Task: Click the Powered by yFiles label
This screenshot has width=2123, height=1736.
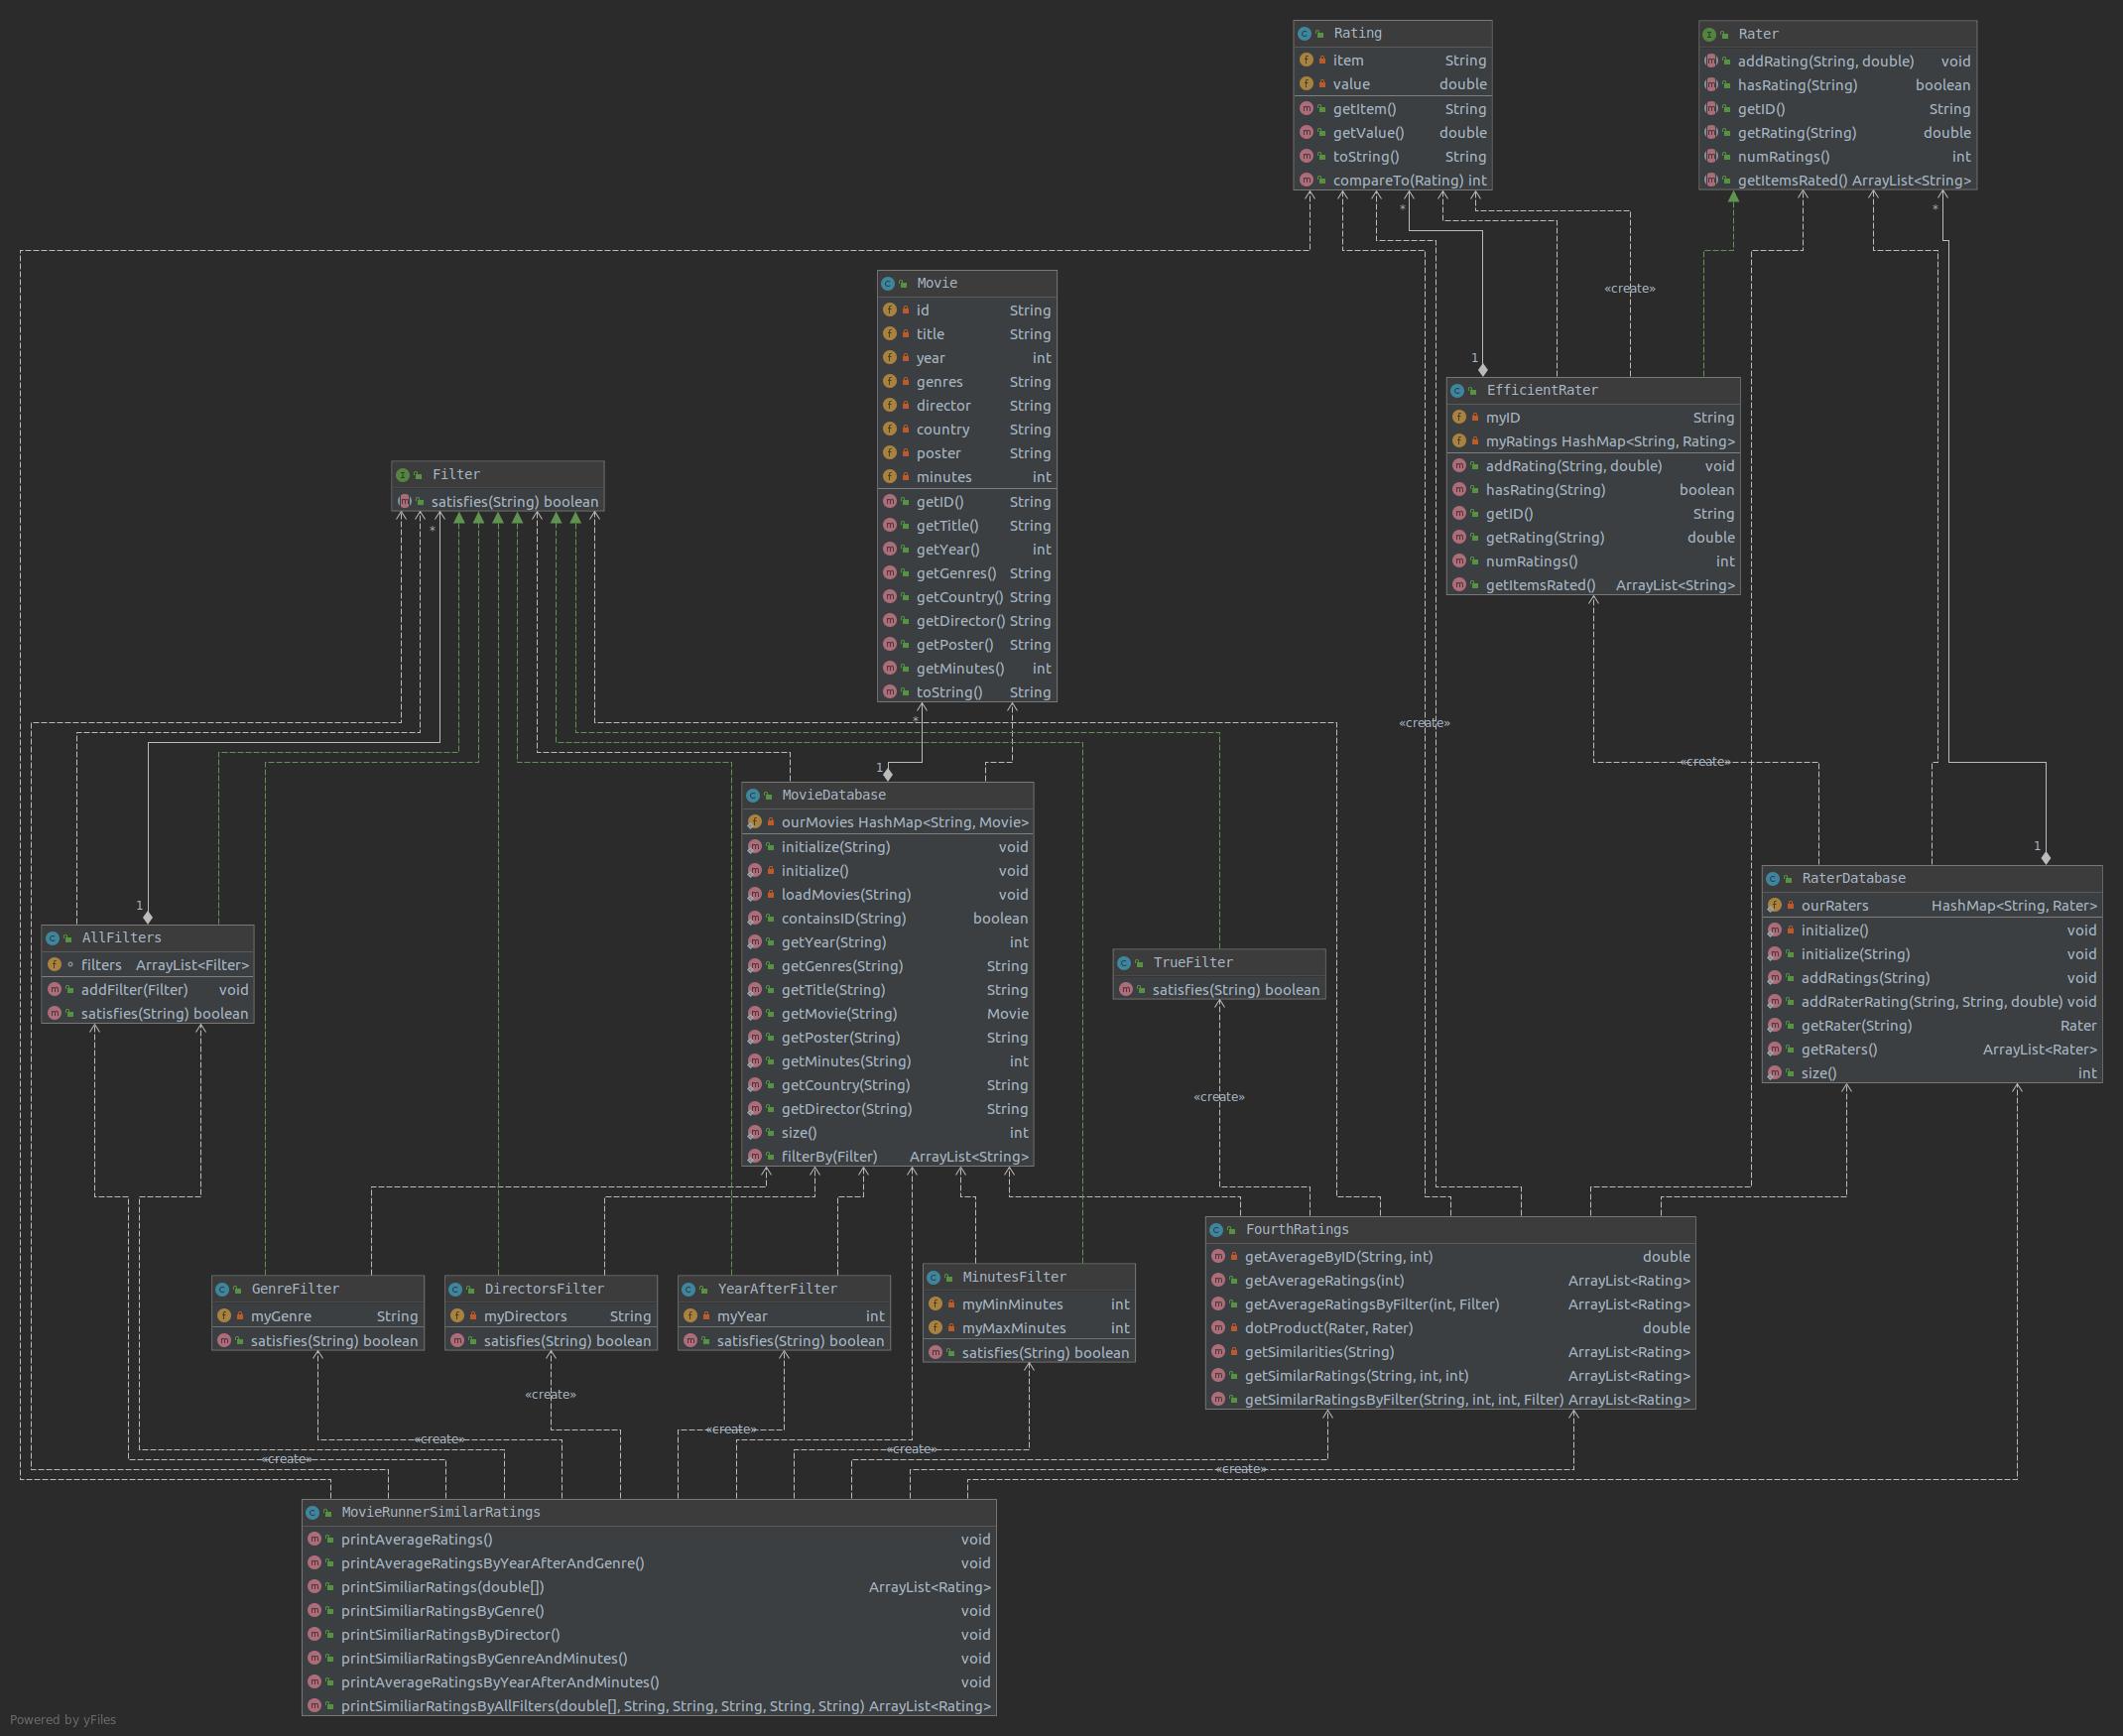Action: point(63,1720)
